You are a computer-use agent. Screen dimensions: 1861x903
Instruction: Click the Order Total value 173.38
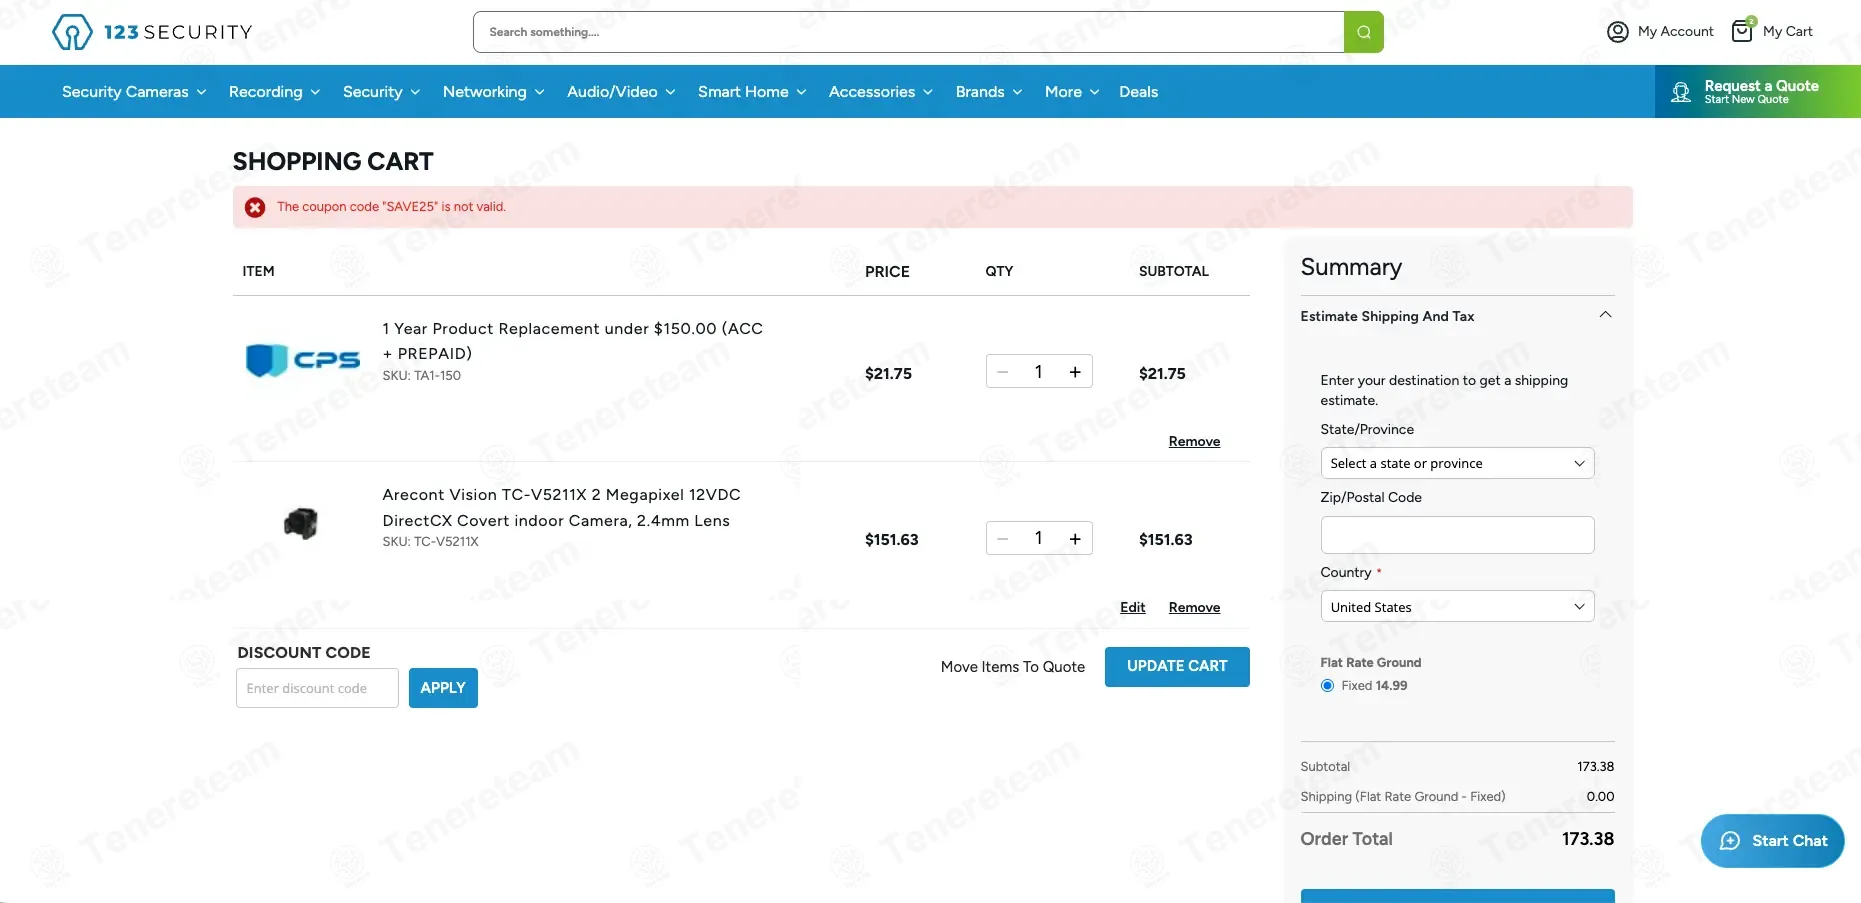click(1588, 839)
